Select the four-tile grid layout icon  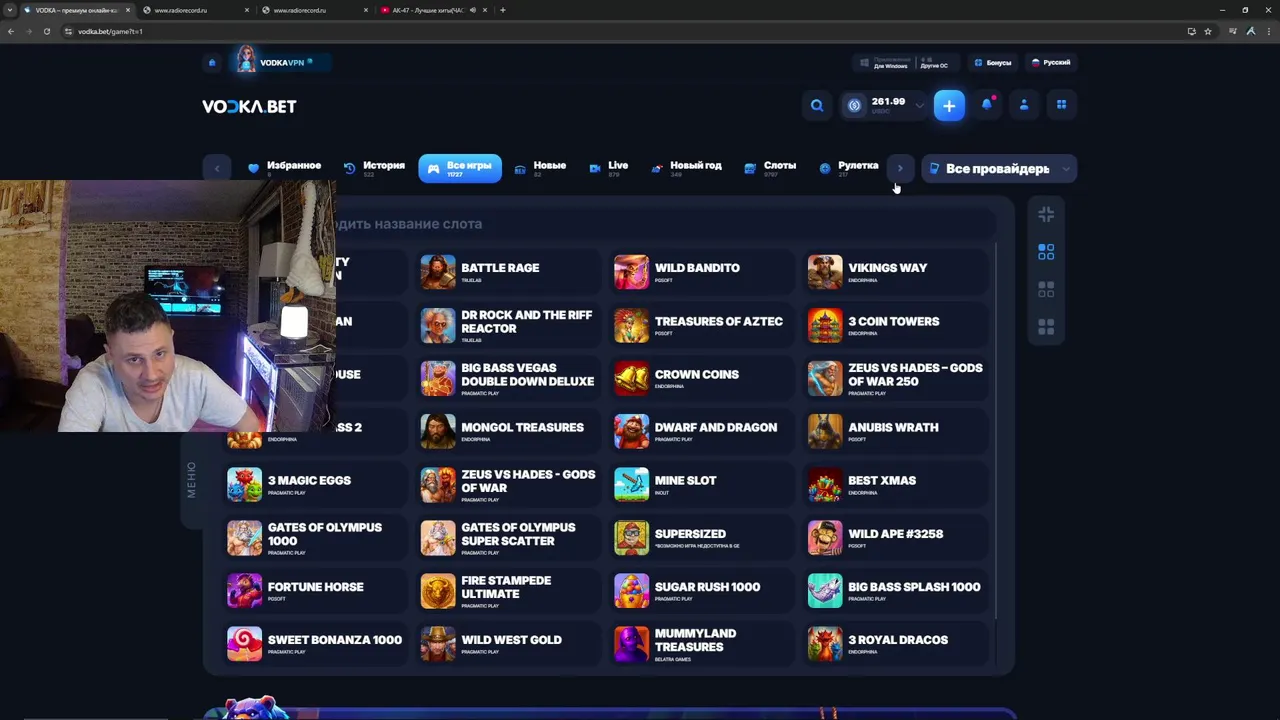(1046, 252)
